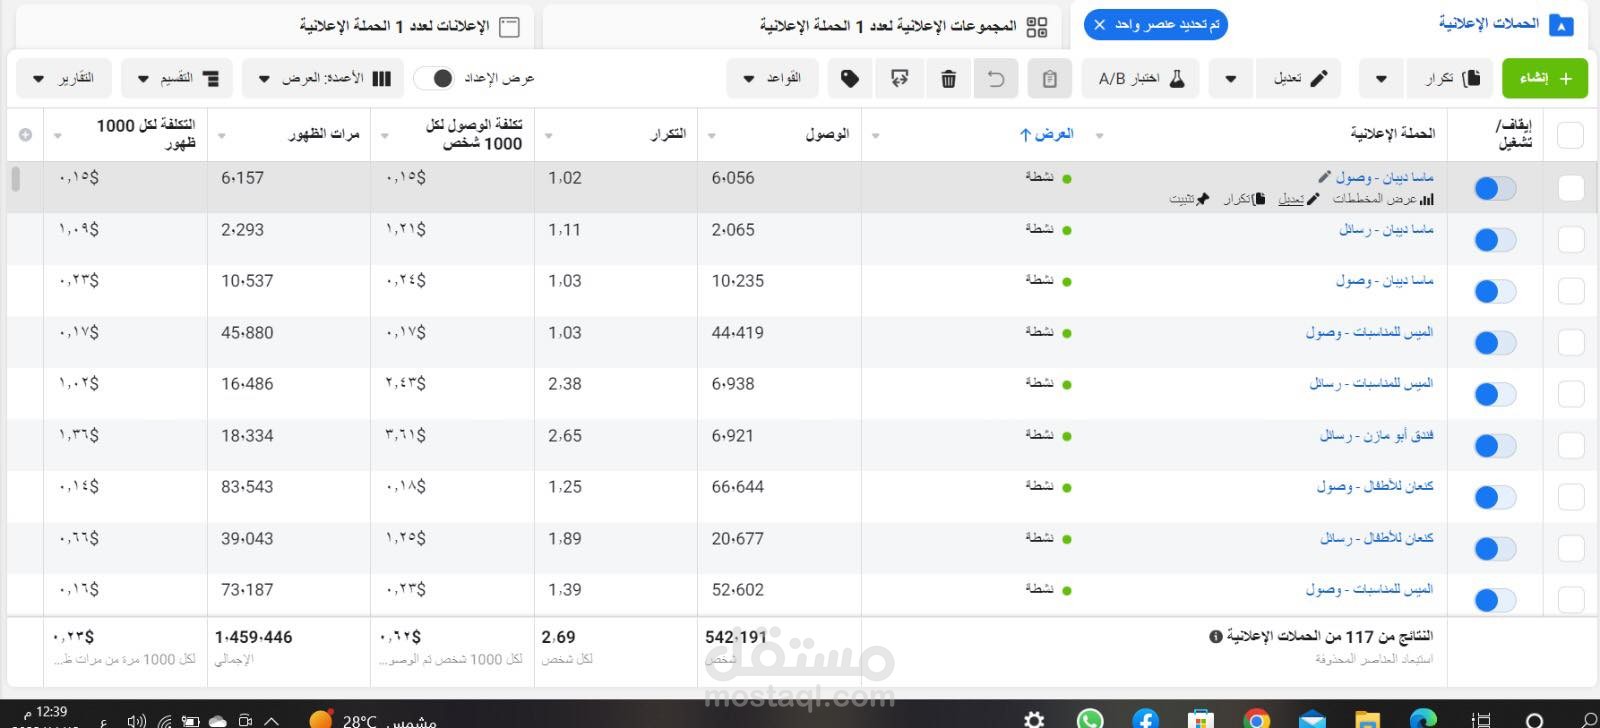
Task: Toggle off فندق أبو مازن - رسائل campaign
Action: coord(1495,446)
